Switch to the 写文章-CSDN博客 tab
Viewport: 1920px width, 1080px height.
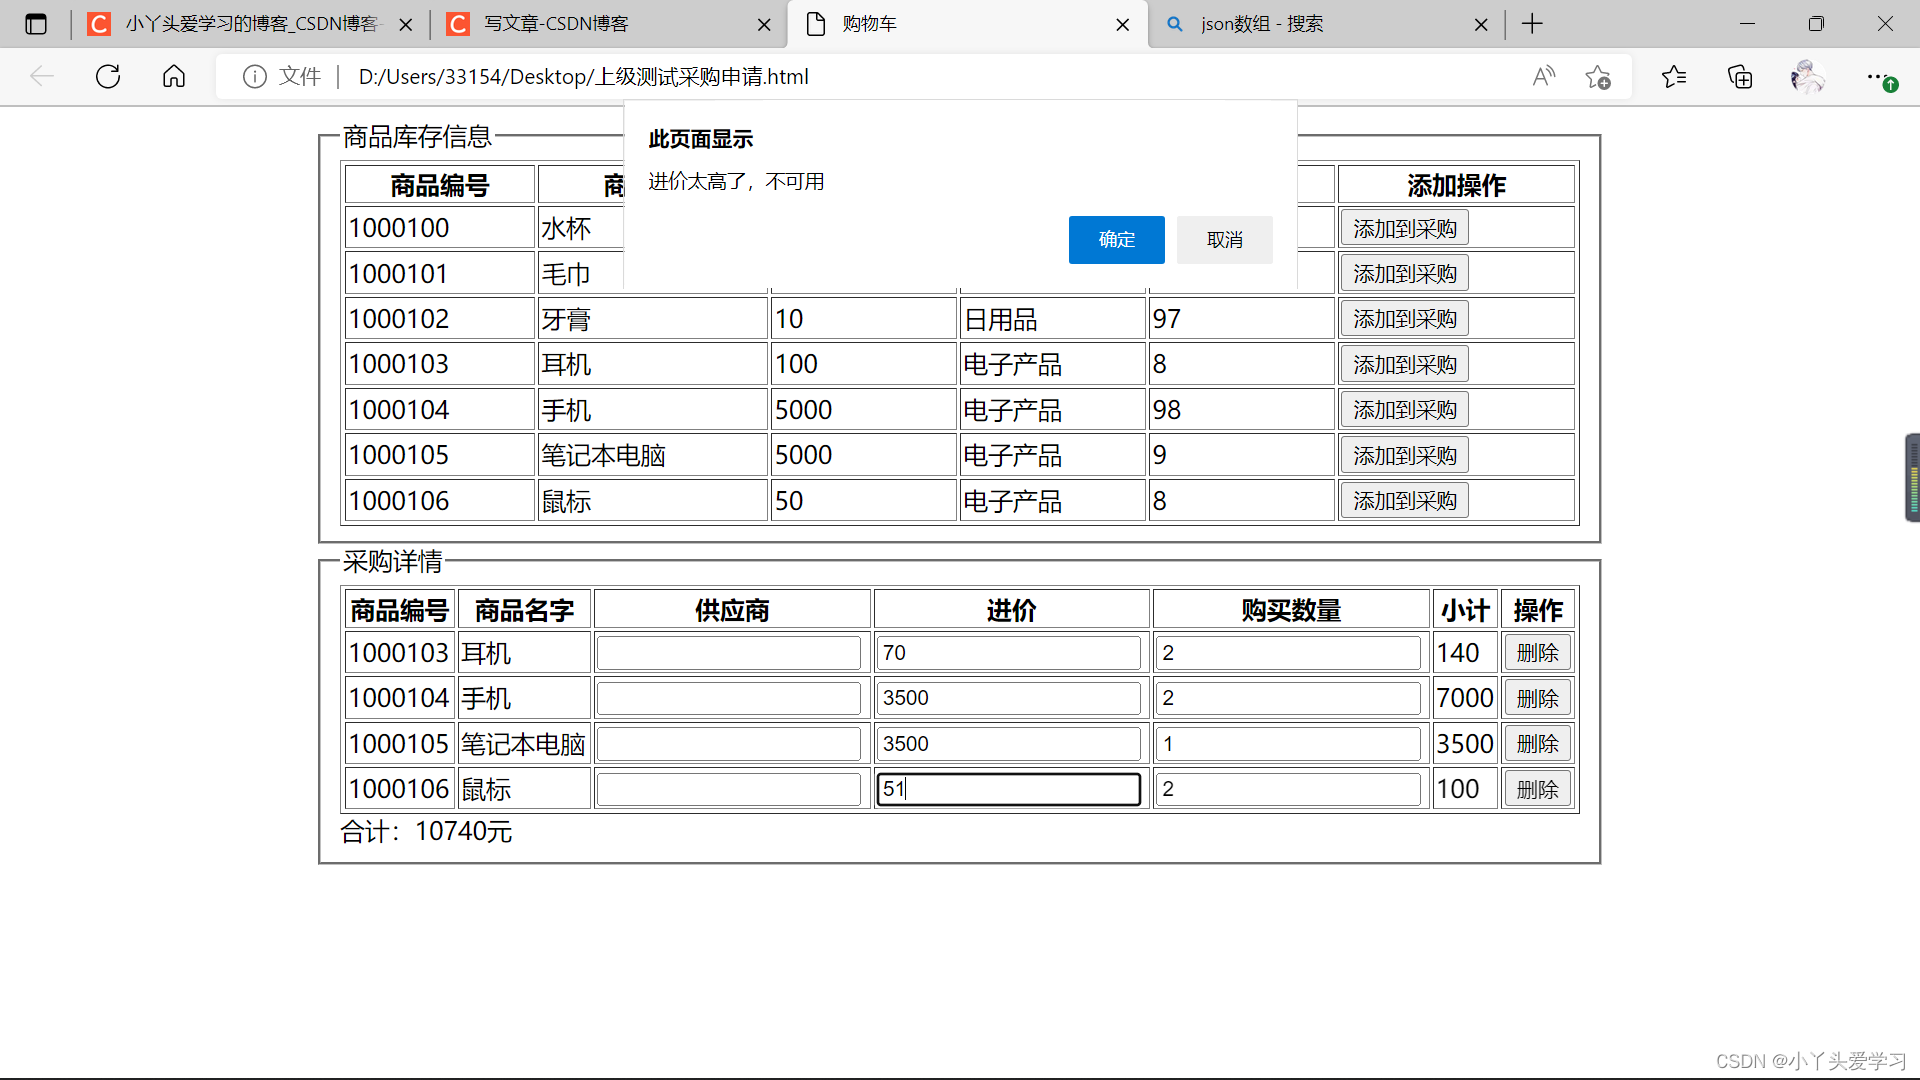click(609, 24)
